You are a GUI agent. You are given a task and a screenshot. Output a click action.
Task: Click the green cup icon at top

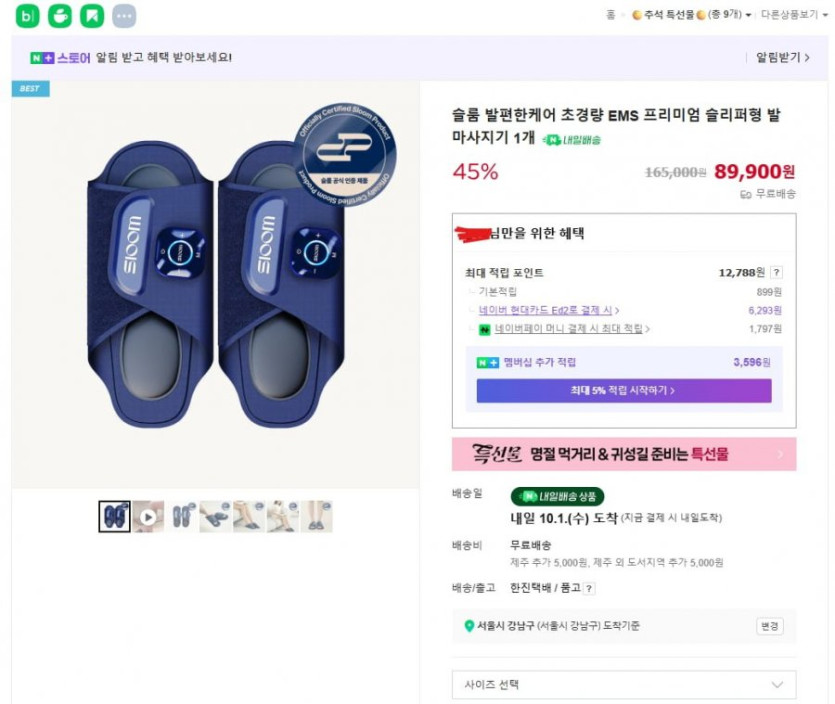click(x=60, y=16)
